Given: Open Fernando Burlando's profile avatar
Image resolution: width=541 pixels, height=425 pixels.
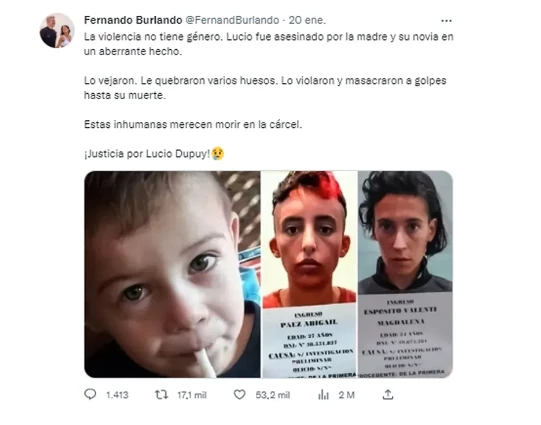Looking at the screenshot, I should pos(57,31).
